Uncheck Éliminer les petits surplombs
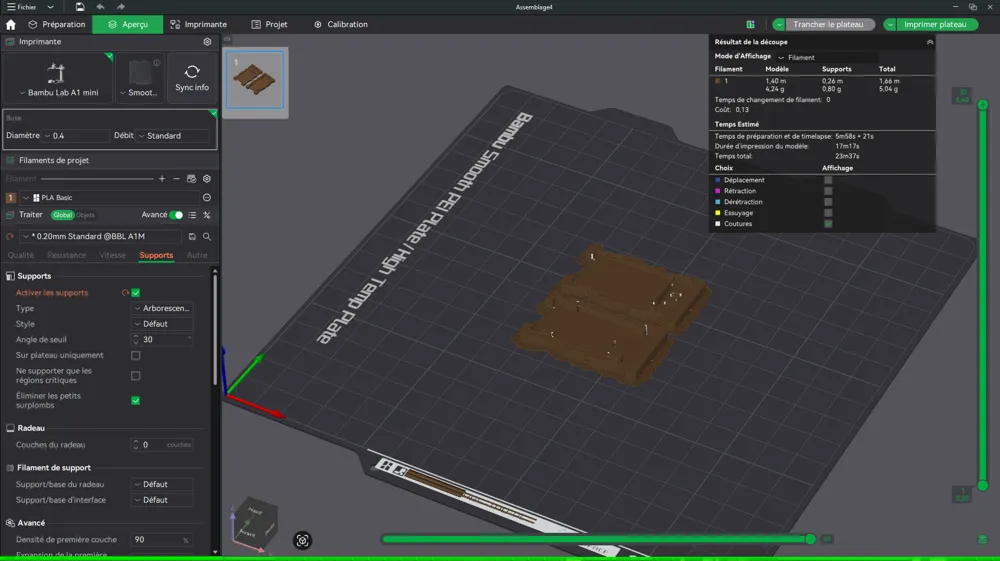 coord(136,400)
